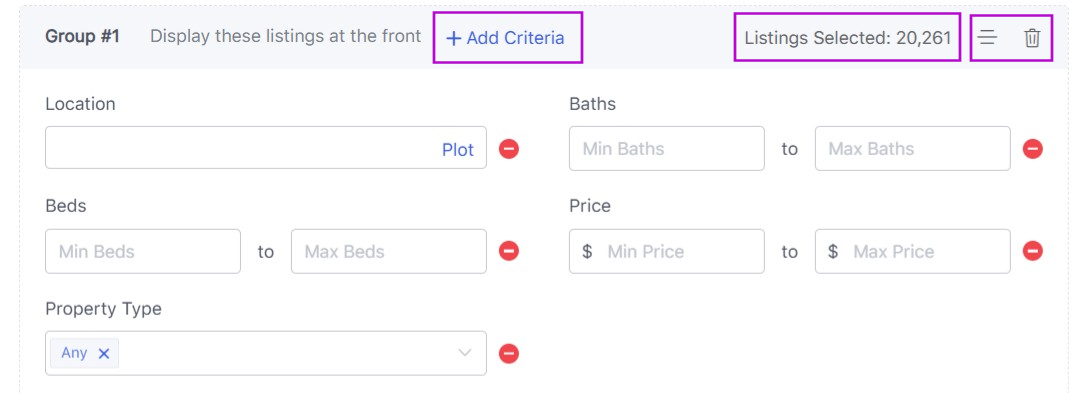
Task: Click the reorder lines icon beside trash
Action: [987, 37]
